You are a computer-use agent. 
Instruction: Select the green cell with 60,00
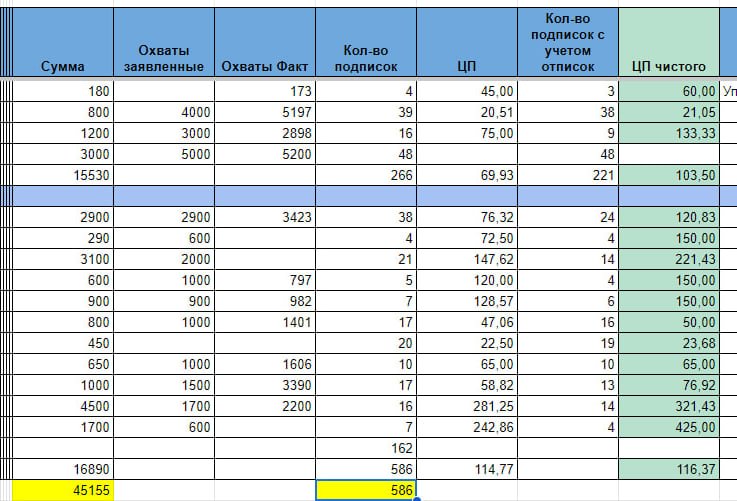click(669, 91)
